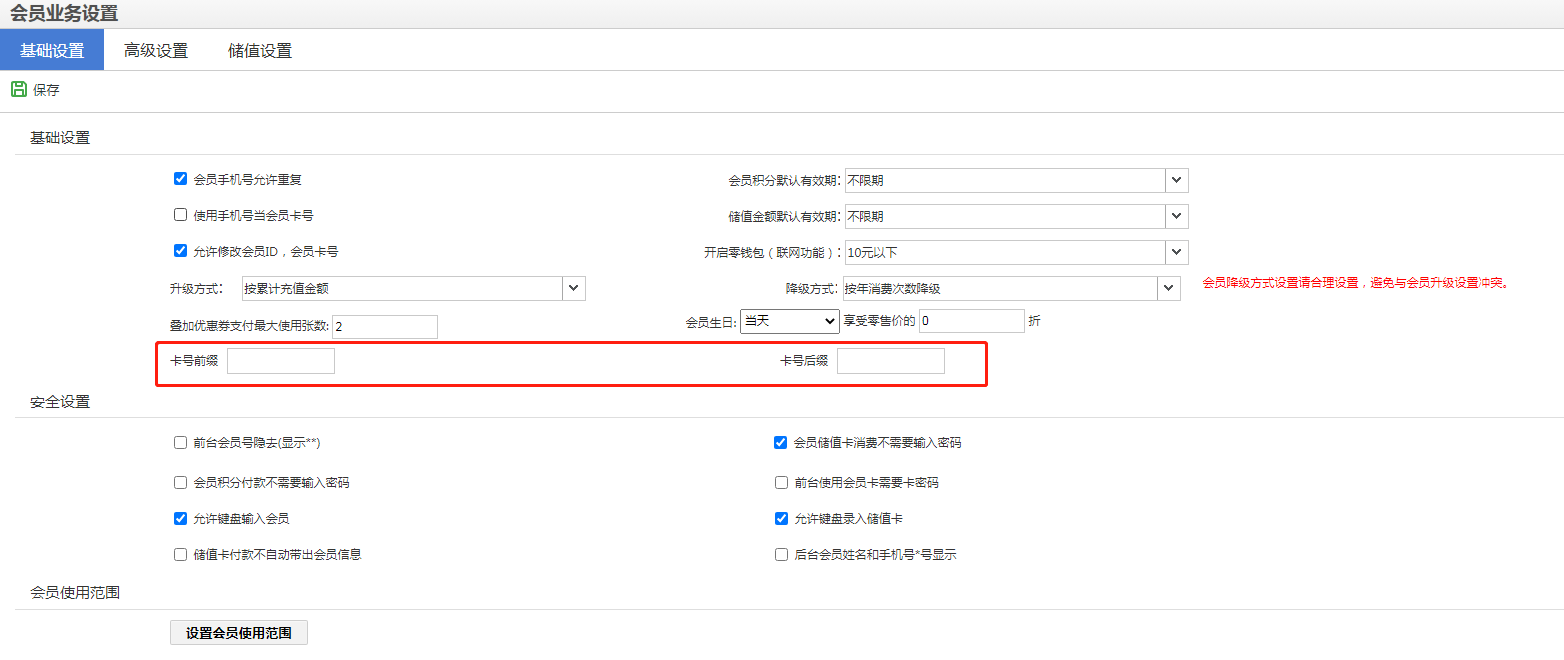Open the 降级方式 dropdown arrow
Screen dimensions: 1564x660
click(x=1170, y=288)
